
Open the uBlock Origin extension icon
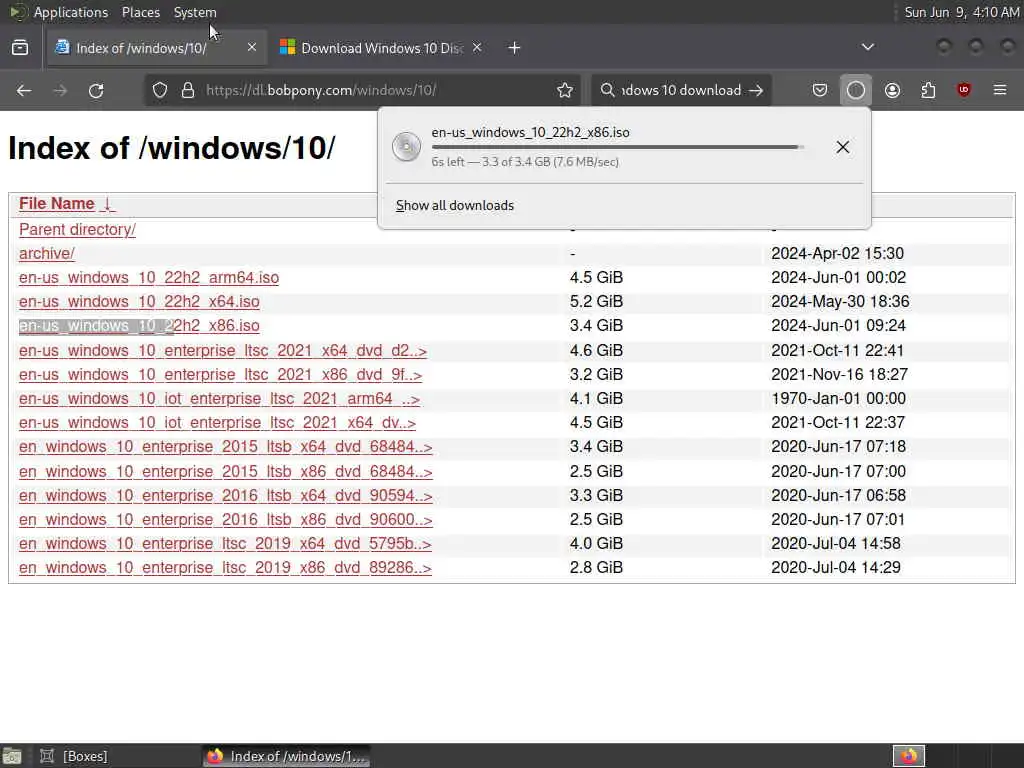pyautogui.click(x=964, y=90)
